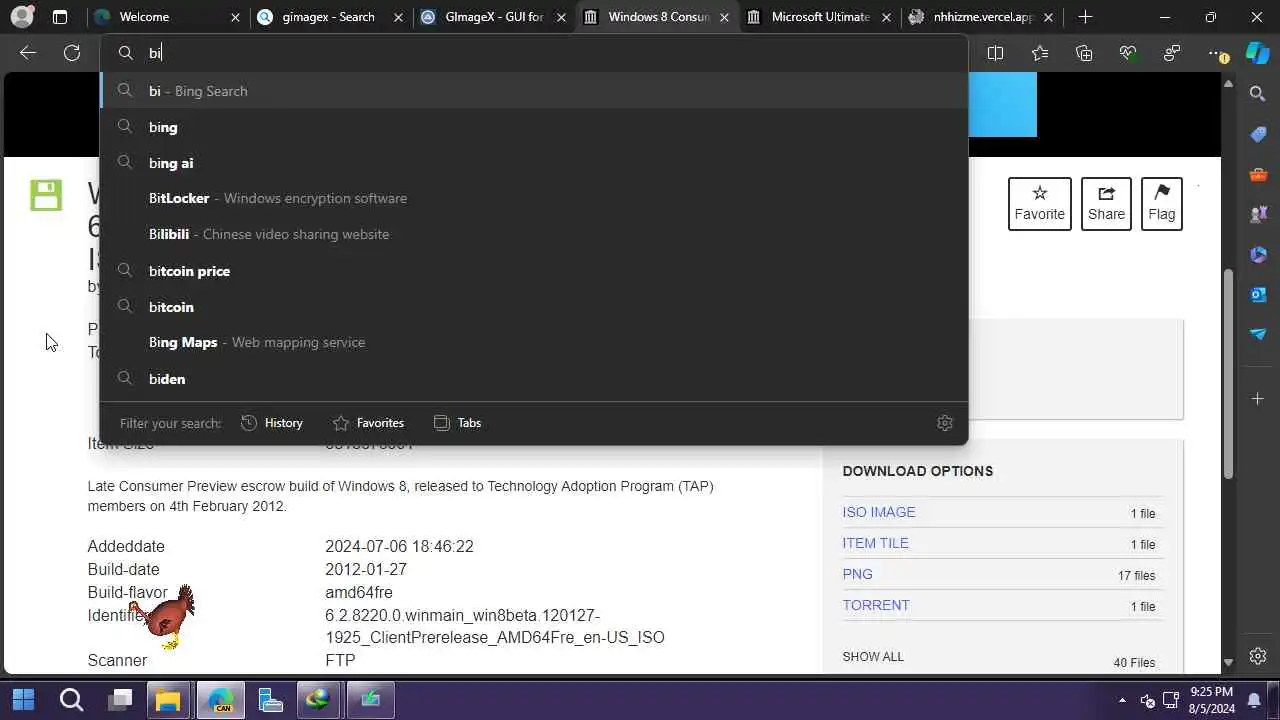This screenshot has height=720, width=1280.
Task: Open Settings and more ellipsis menu
Action: coord(1216,53)
